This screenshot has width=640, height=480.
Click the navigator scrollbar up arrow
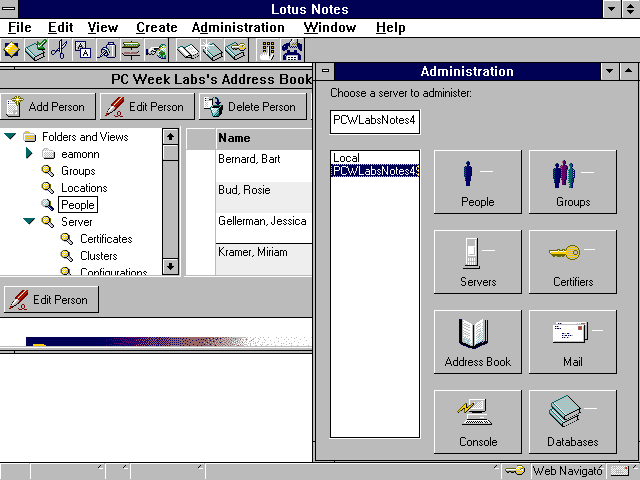tap(170, 137)
